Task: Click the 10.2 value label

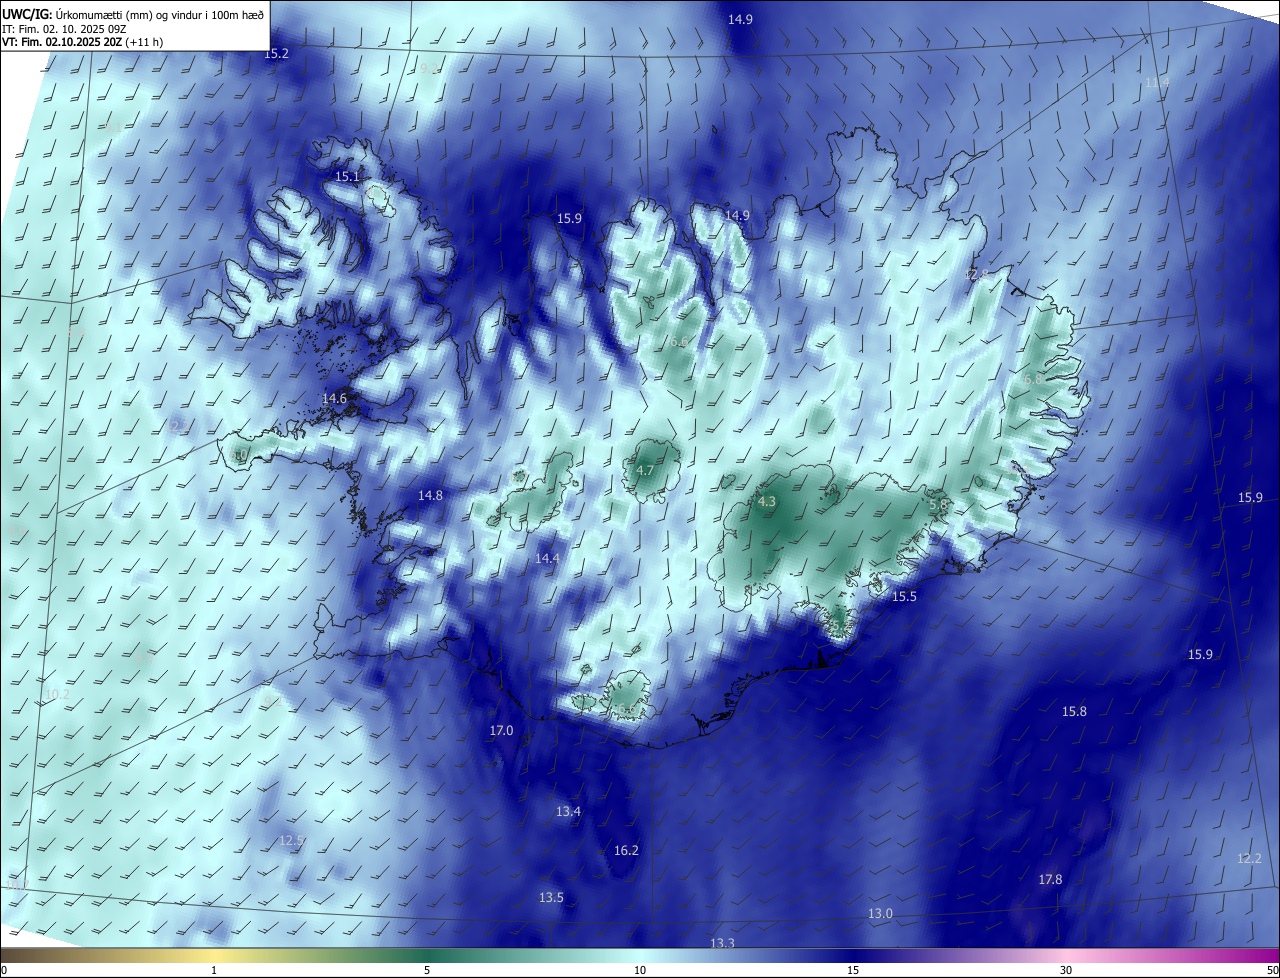Action: coord(58,694)
